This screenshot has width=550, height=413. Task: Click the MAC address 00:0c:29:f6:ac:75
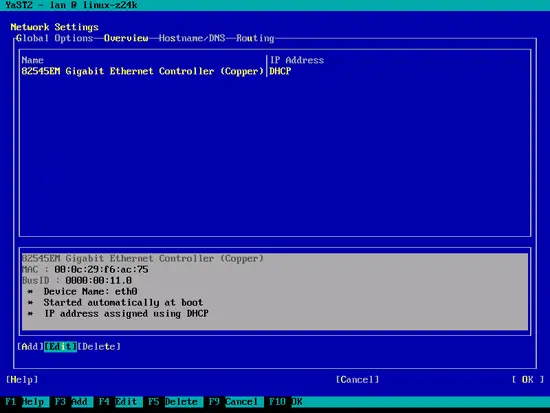pyautogui.click(x=101, y=269)
